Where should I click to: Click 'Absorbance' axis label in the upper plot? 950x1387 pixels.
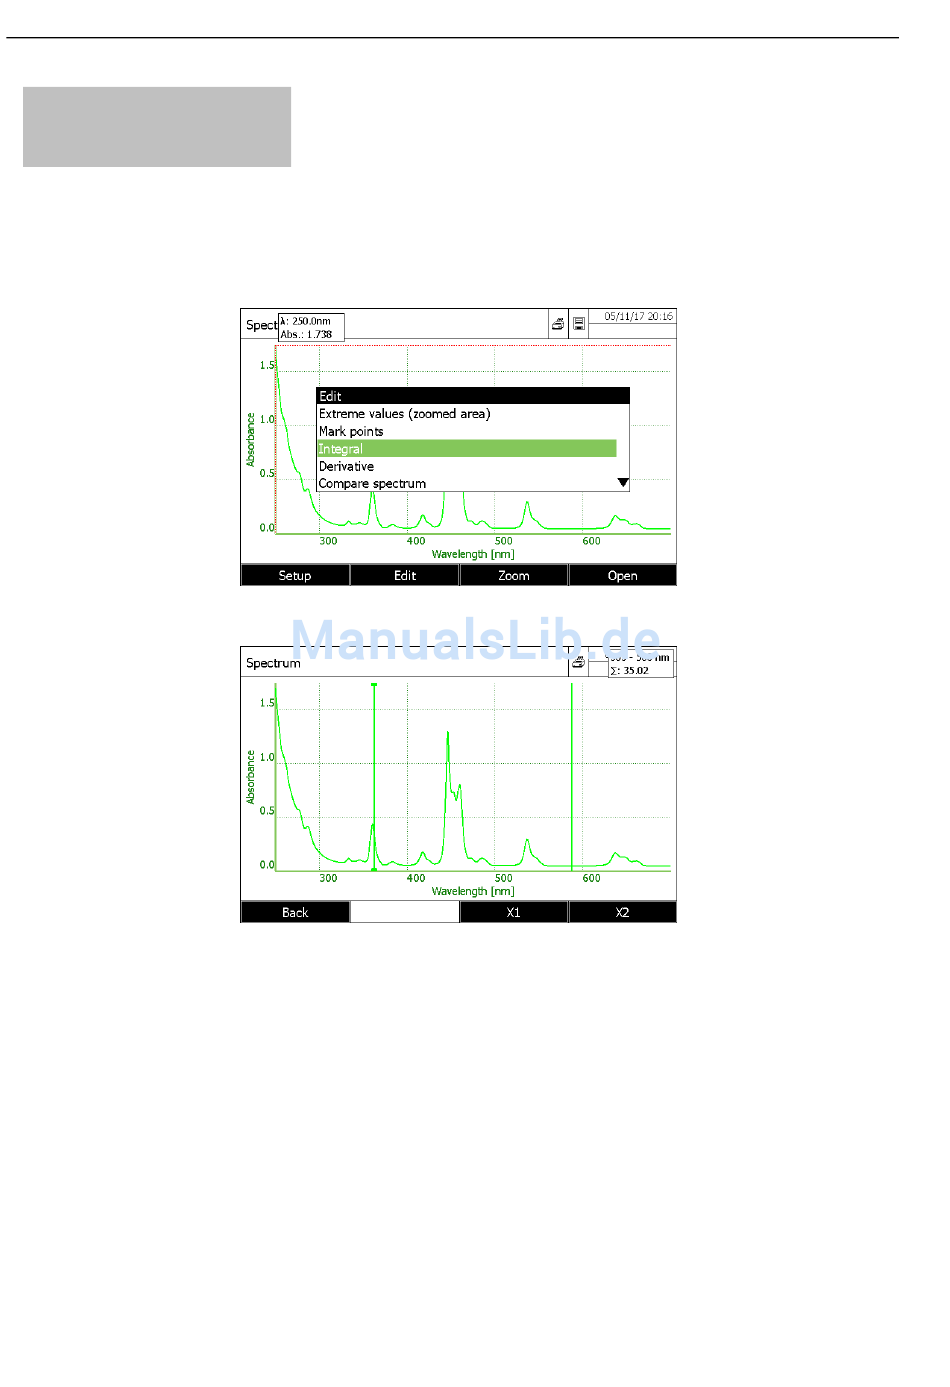click(251, 440)
